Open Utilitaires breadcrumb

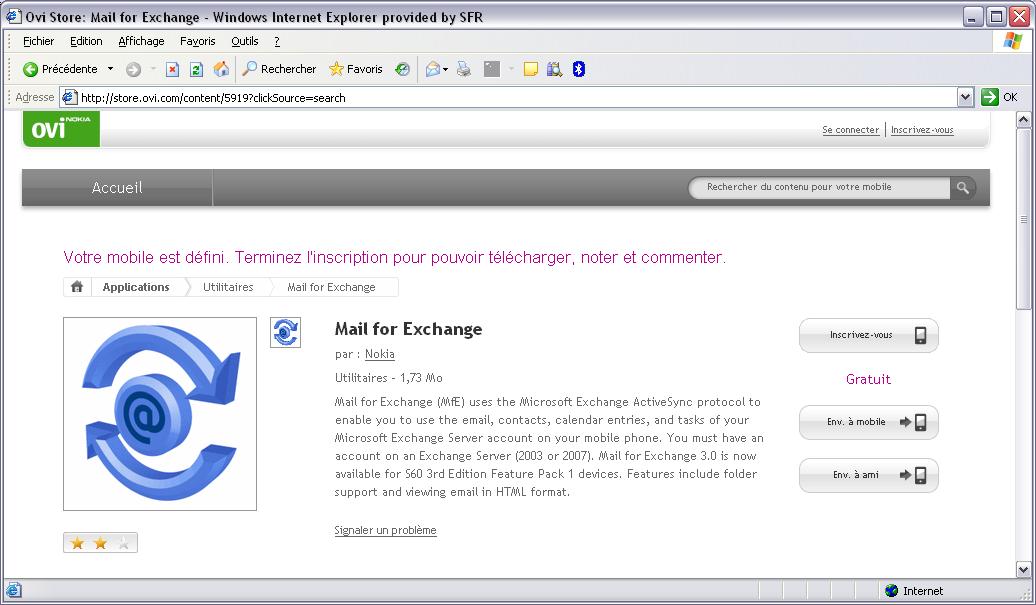228,287
